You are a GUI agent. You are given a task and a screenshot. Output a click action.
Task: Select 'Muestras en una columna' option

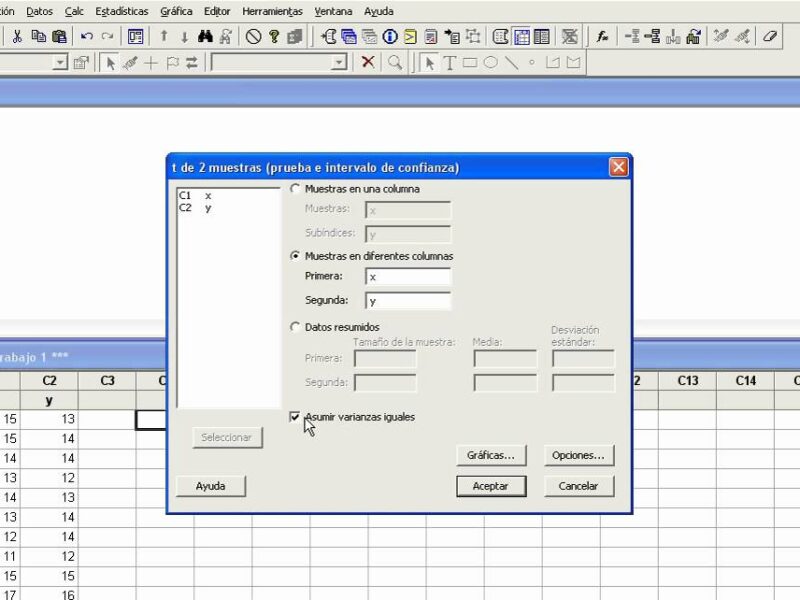(x=295, y=188)
